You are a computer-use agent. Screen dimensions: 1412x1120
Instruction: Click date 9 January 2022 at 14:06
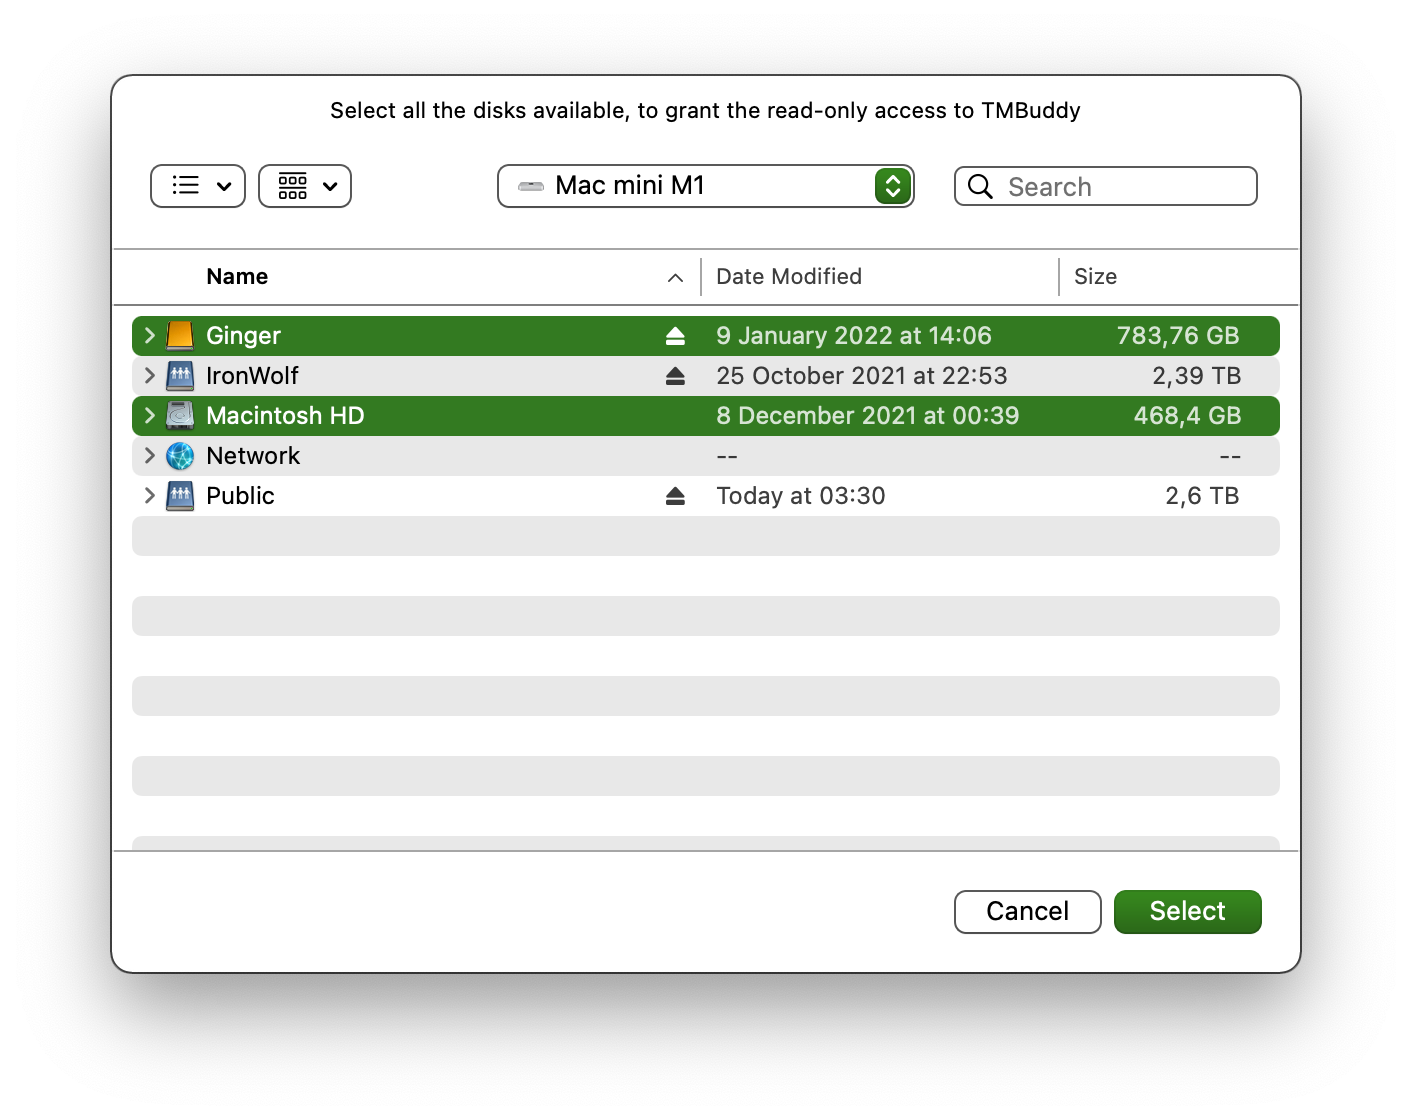(854, 336)
